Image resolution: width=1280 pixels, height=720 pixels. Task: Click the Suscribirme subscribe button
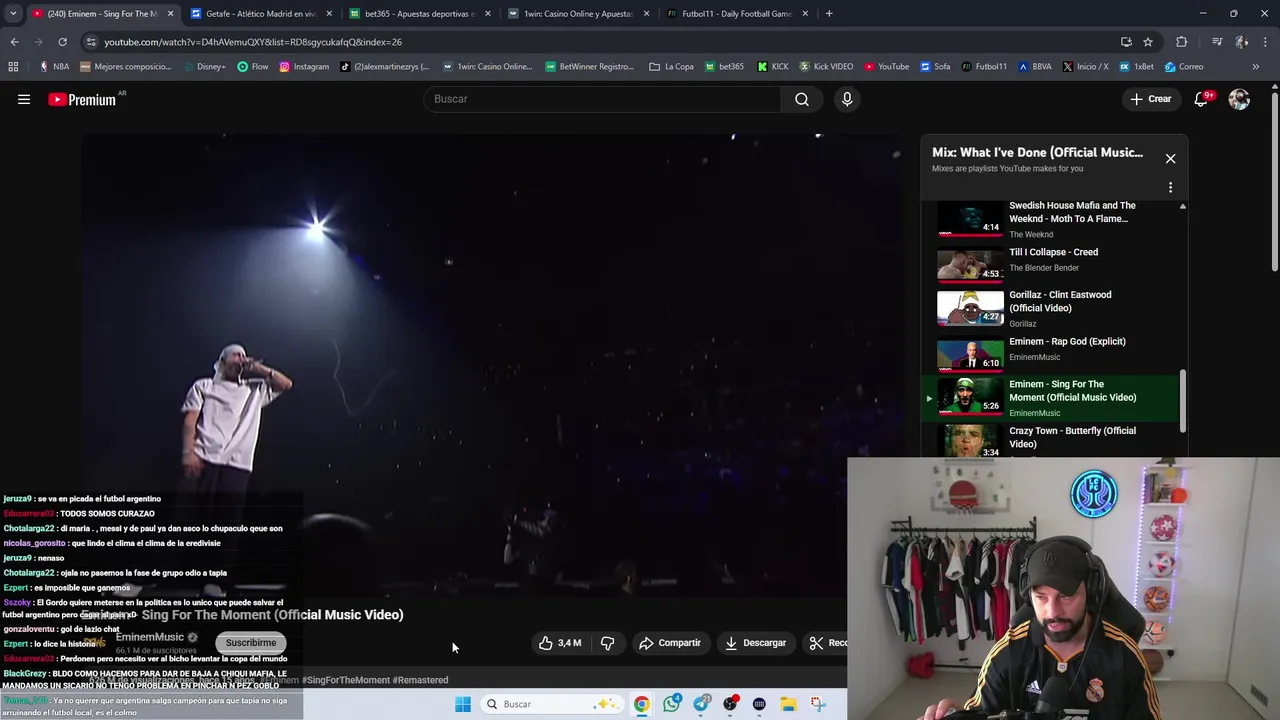click(251, 643)
